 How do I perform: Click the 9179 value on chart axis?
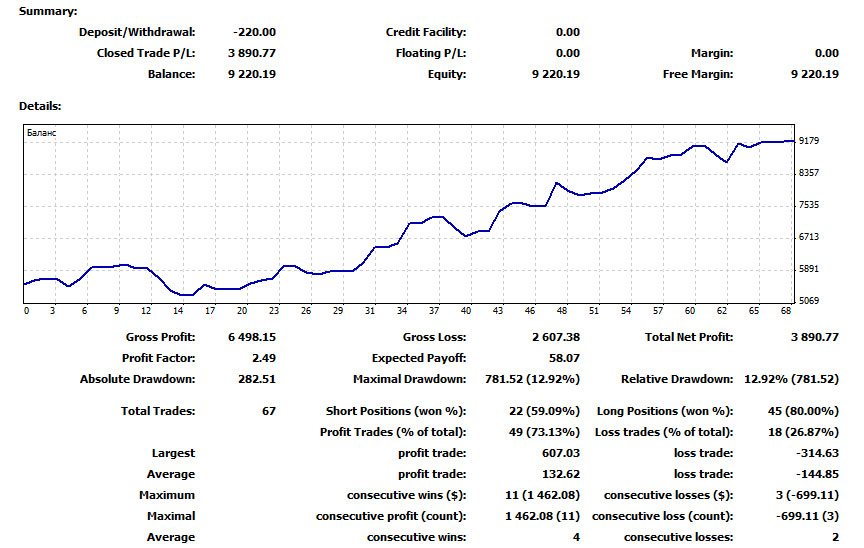[811, 141]
